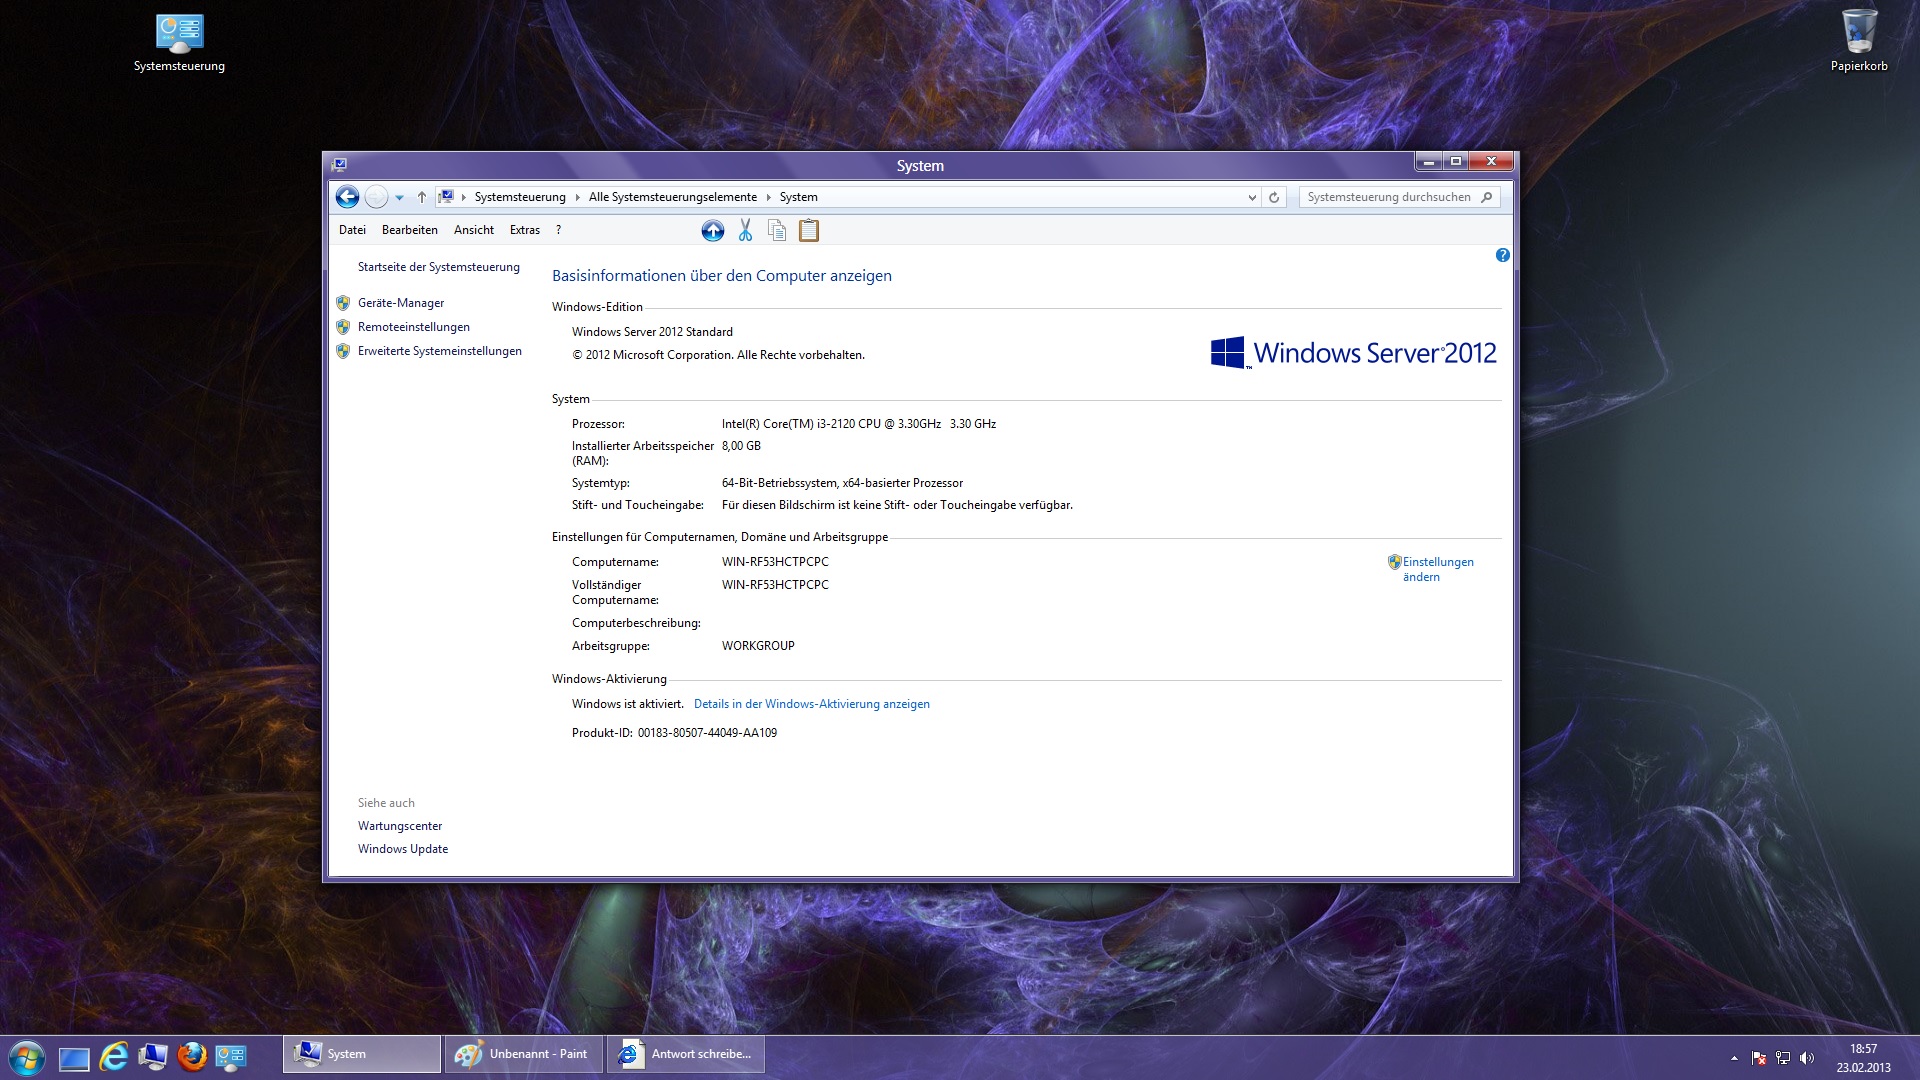Expand the recent locations dropdown arrow

coord(400,197)
